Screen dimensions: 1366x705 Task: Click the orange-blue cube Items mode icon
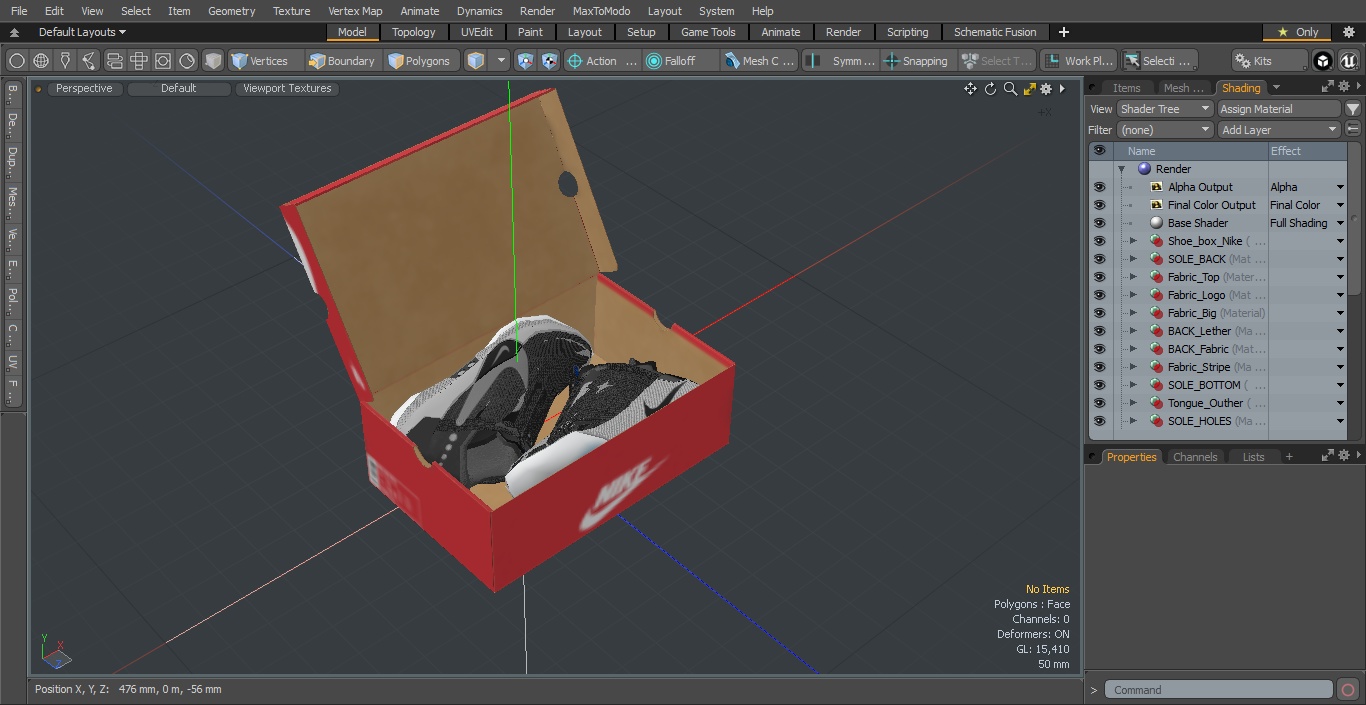pos(476,61)
